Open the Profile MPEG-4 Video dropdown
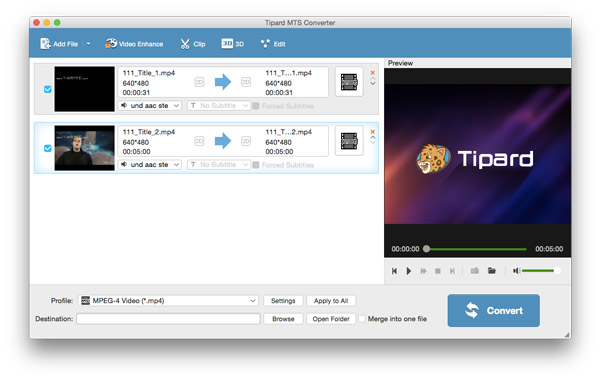 pyautogui.click(x=168, y=301)
